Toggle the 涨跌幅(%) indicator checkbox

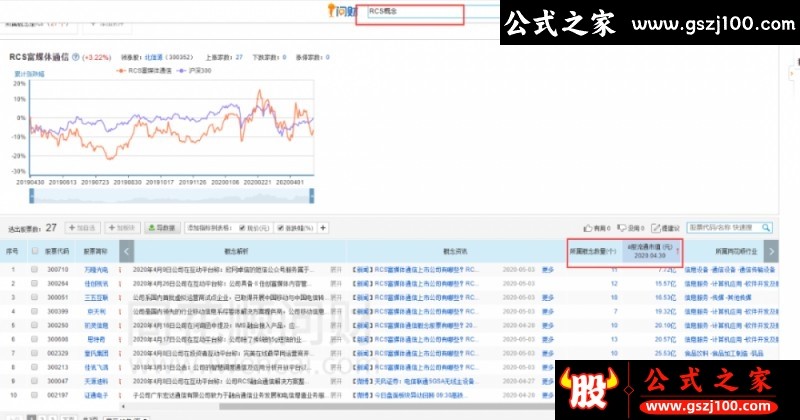click(280, 228)
